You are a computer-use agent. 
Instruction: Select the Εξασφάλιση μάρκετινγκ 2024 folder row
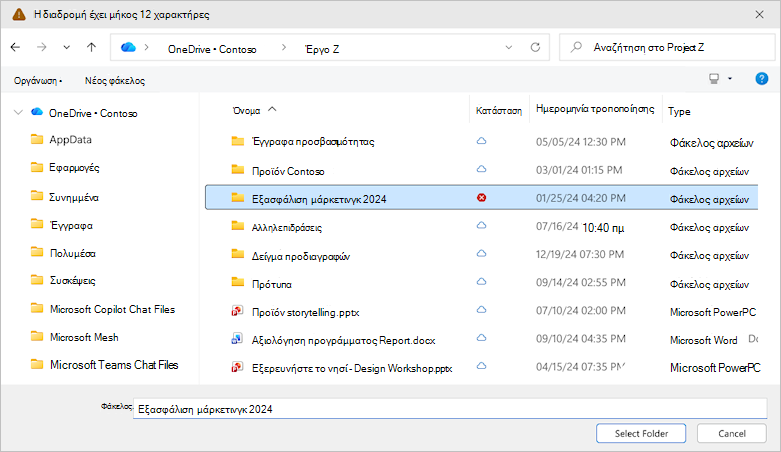[x=482, y=198]
